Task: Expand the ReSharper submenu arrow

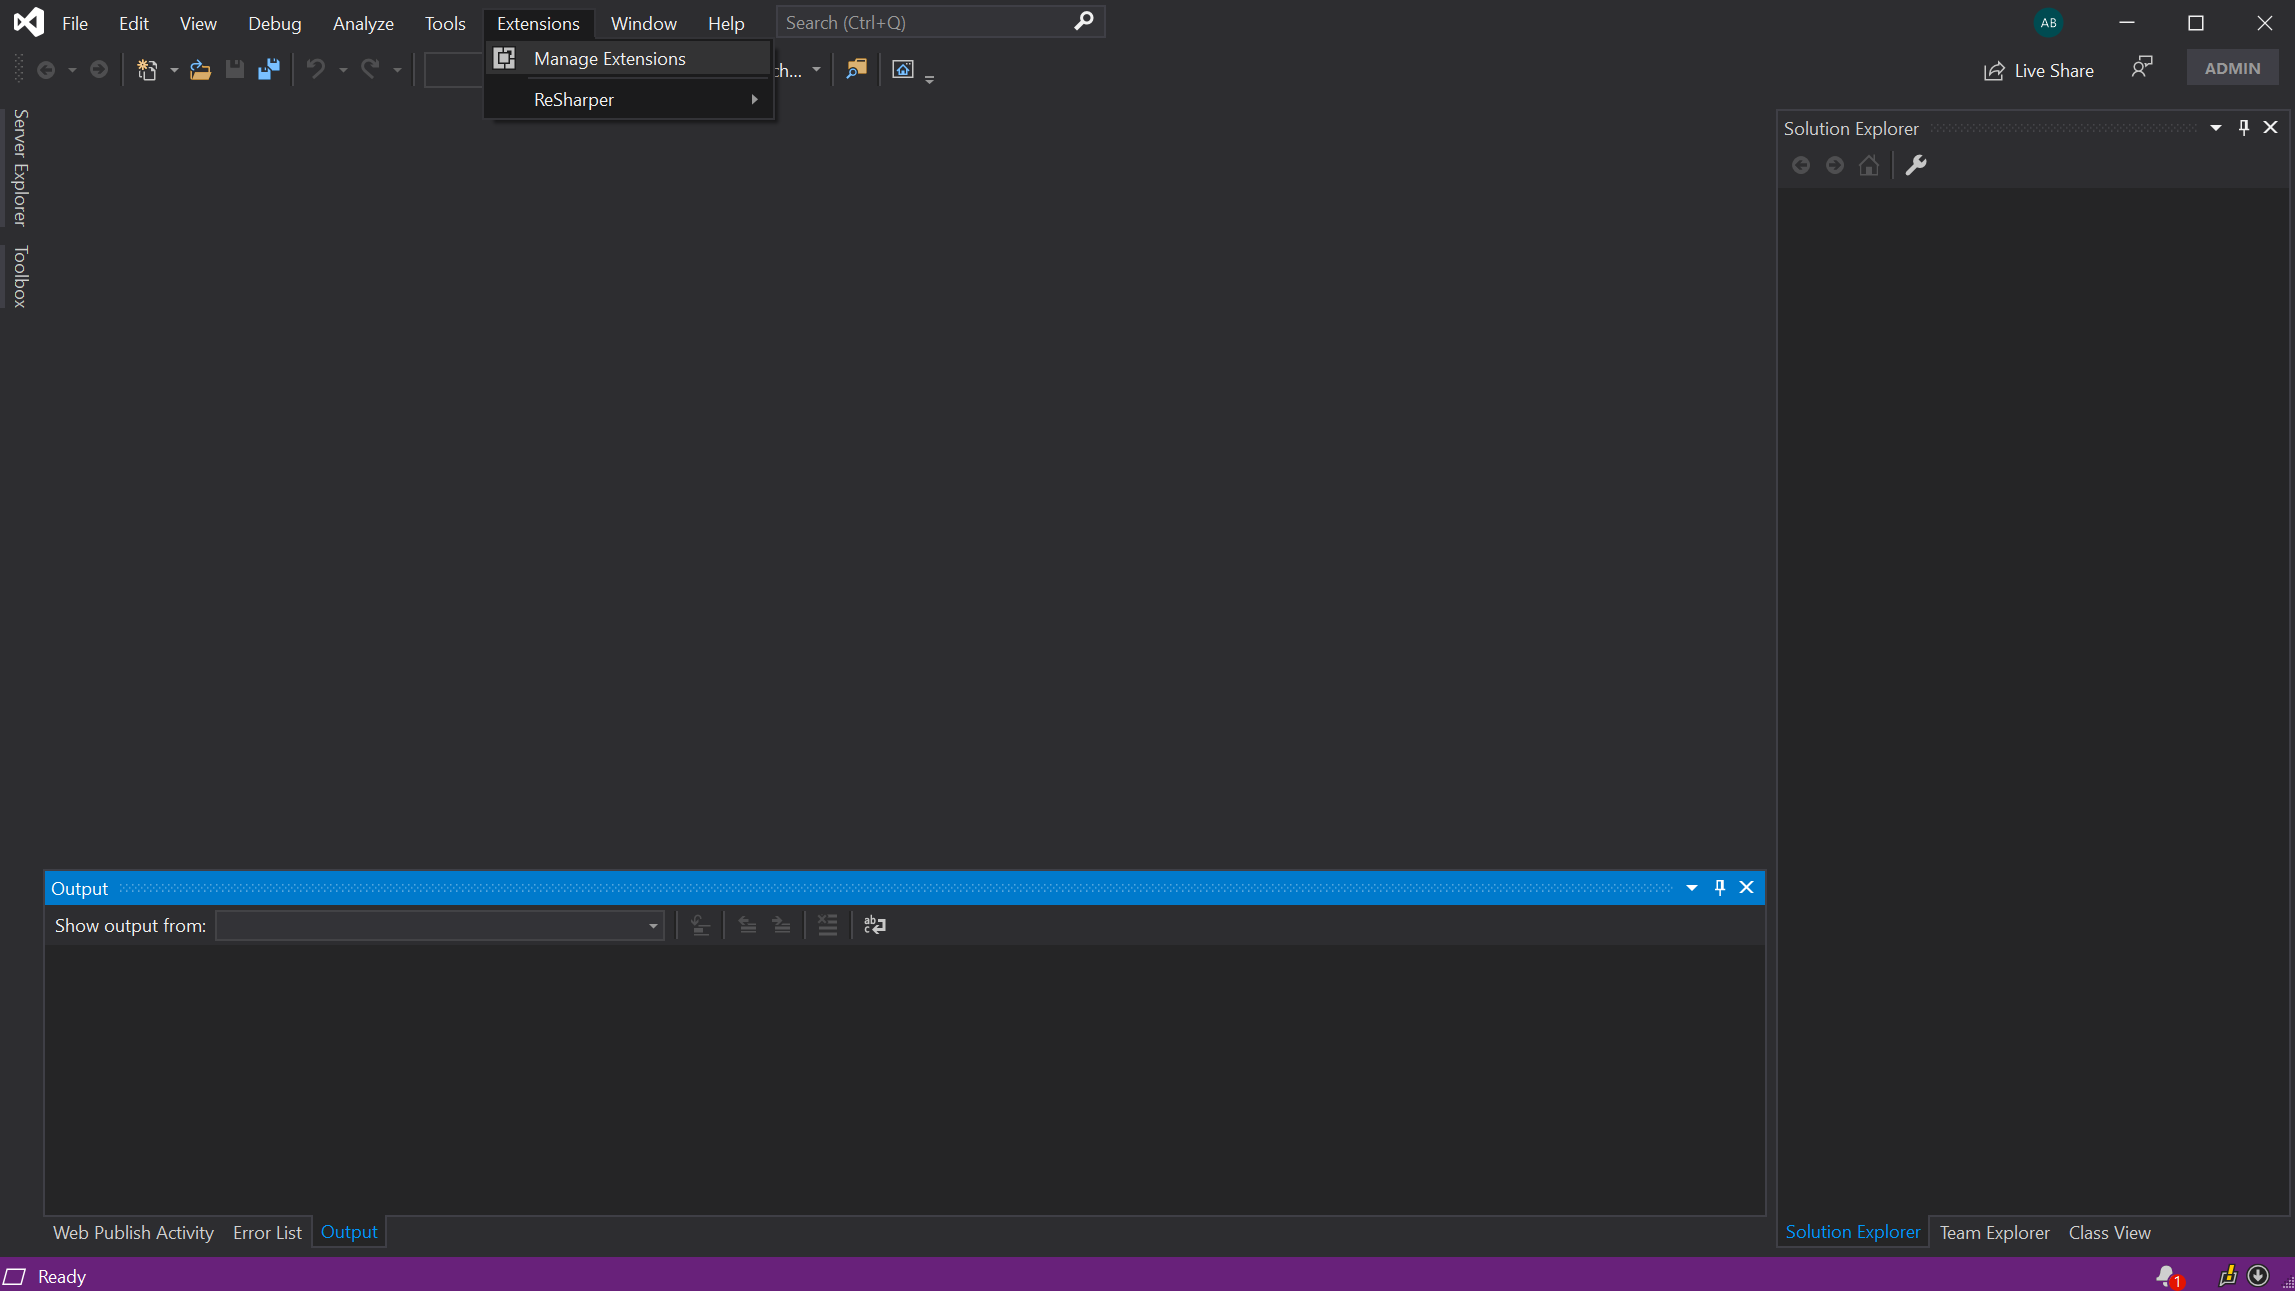Action: (x=754, y=99)
